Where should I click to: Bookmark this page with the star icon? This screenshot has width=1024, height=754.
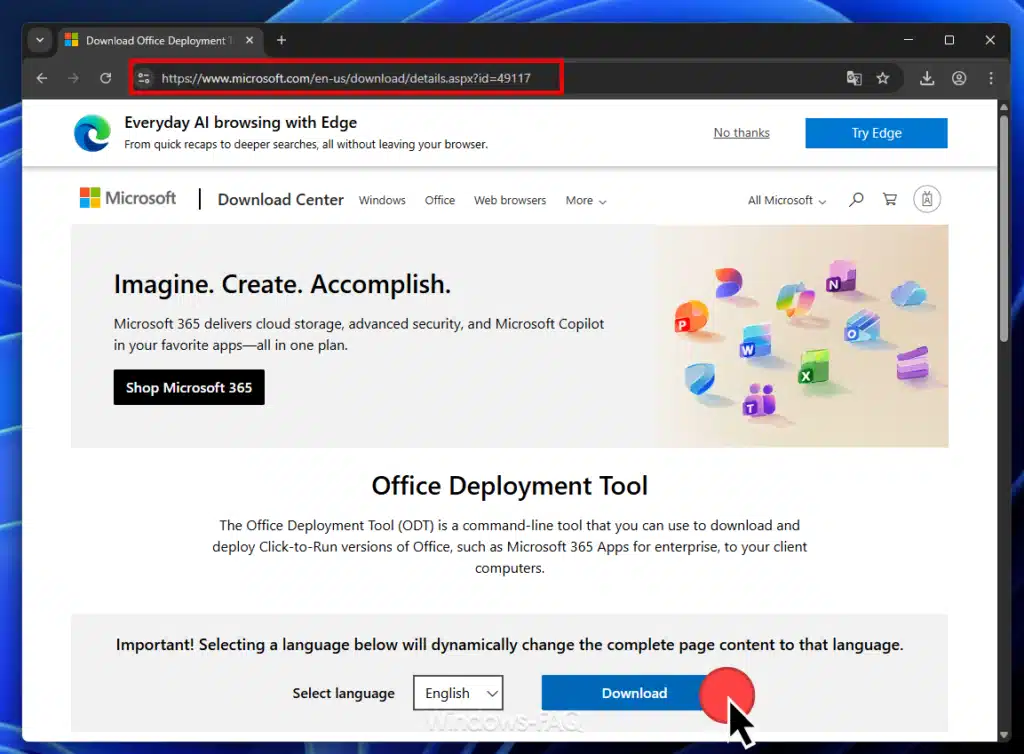[884, 77]
